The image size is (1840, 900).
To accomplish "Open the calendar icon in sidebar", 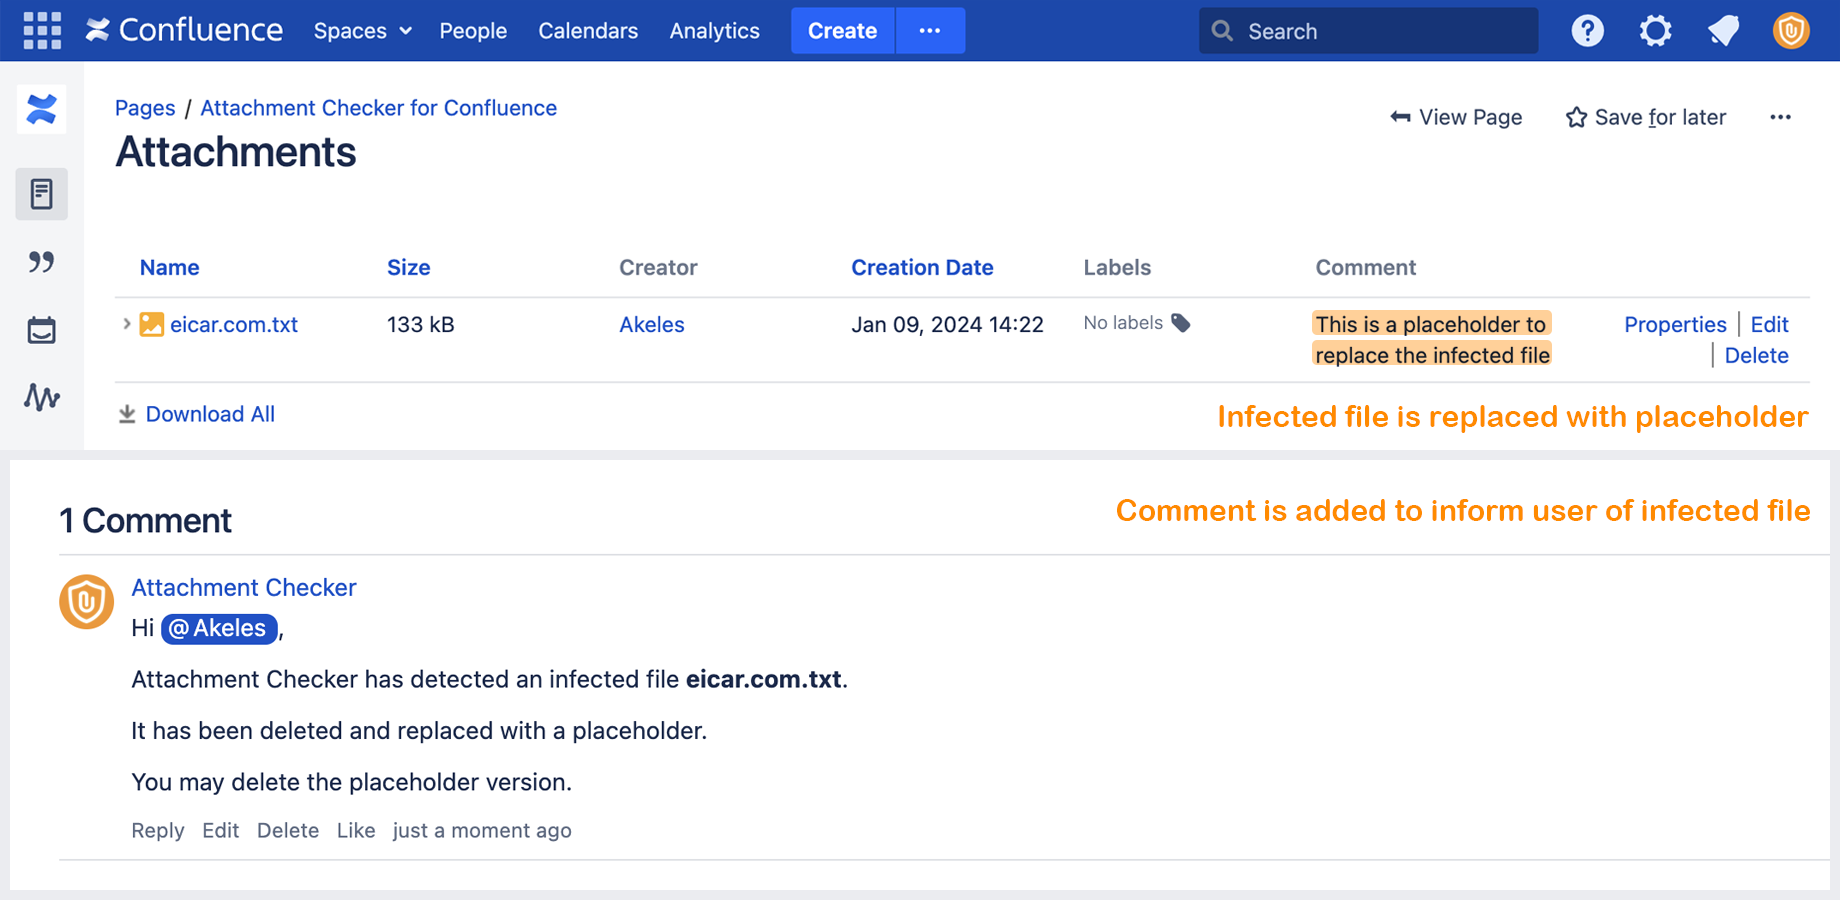I will coord(42,330).
